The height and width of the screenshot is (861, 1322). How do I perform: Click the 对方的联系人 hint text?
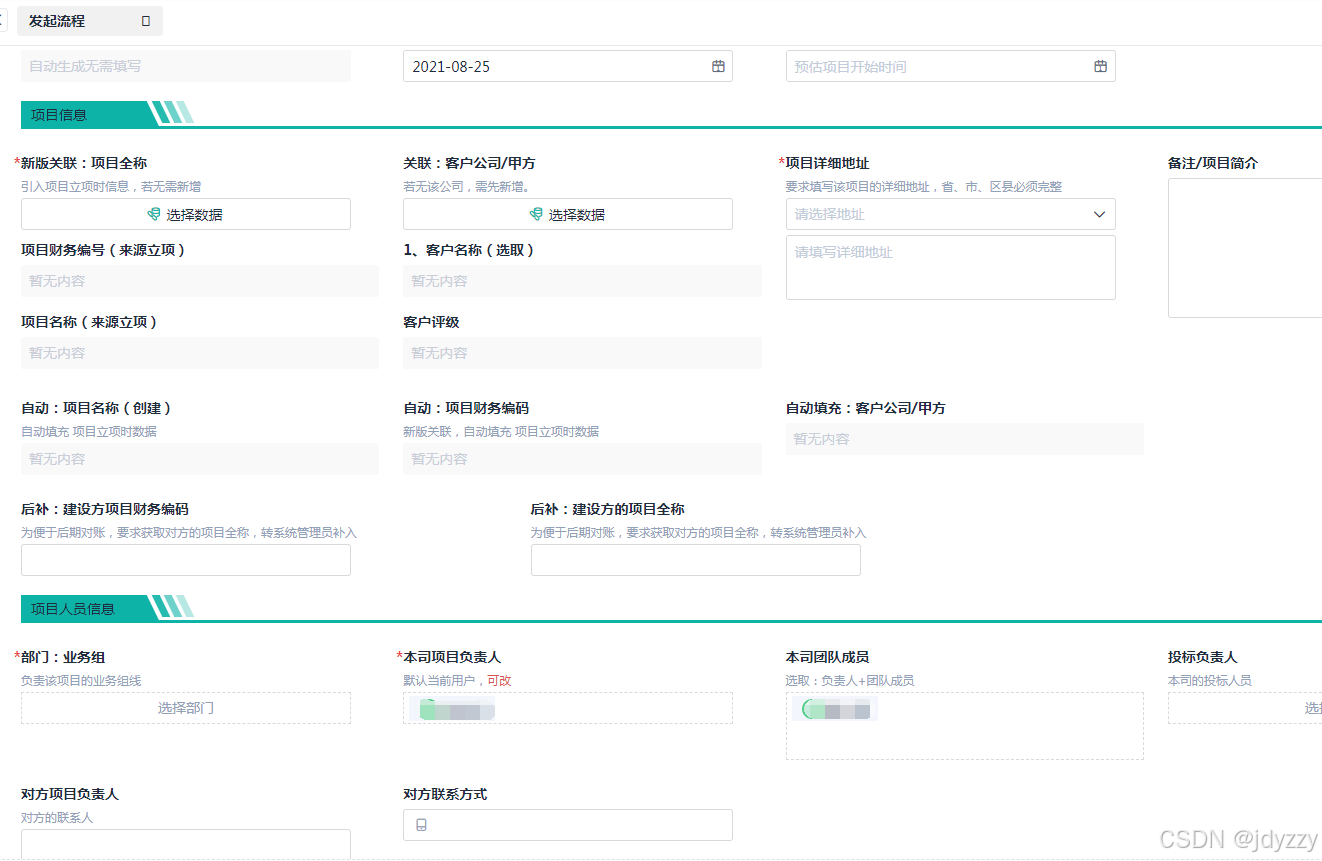point(57,817)
